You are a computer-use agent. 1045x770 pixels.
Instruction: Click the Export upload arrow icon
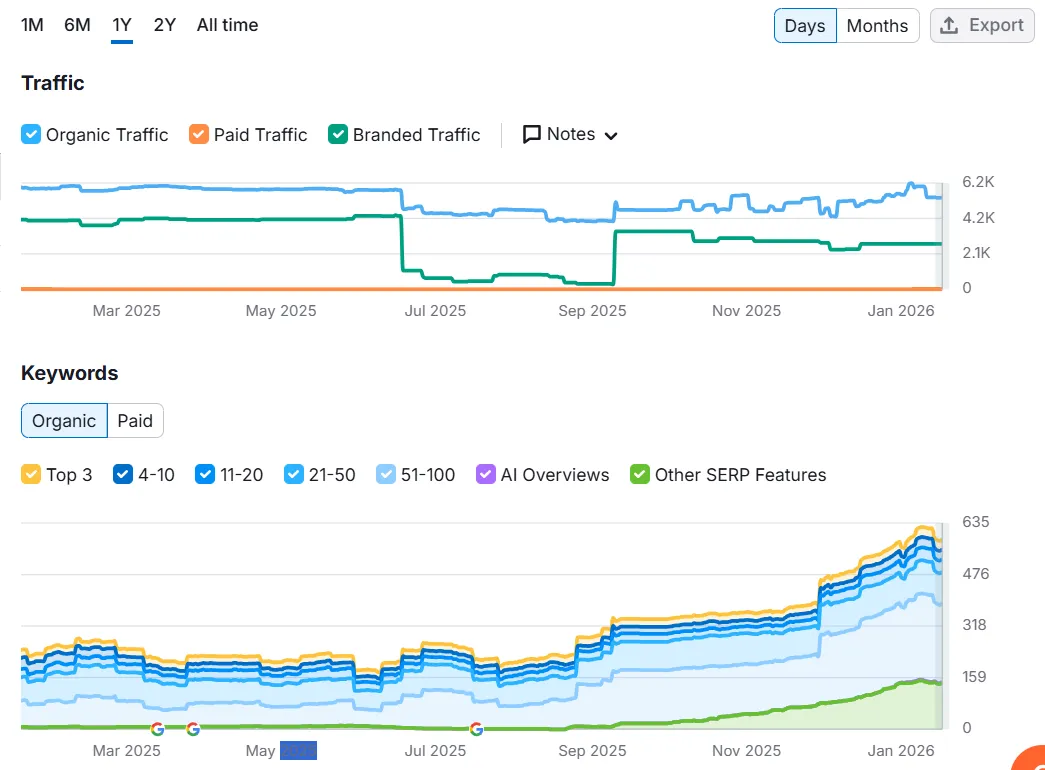[950, 26]
